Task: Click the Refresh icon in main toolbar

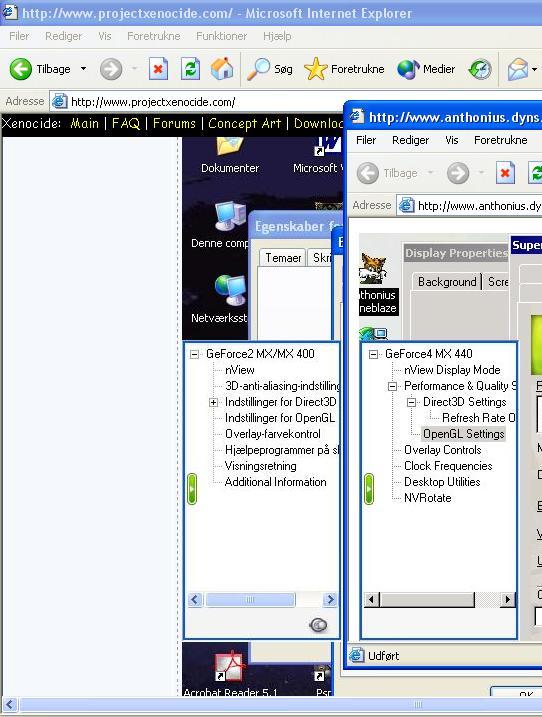Action: coord(190,69)
